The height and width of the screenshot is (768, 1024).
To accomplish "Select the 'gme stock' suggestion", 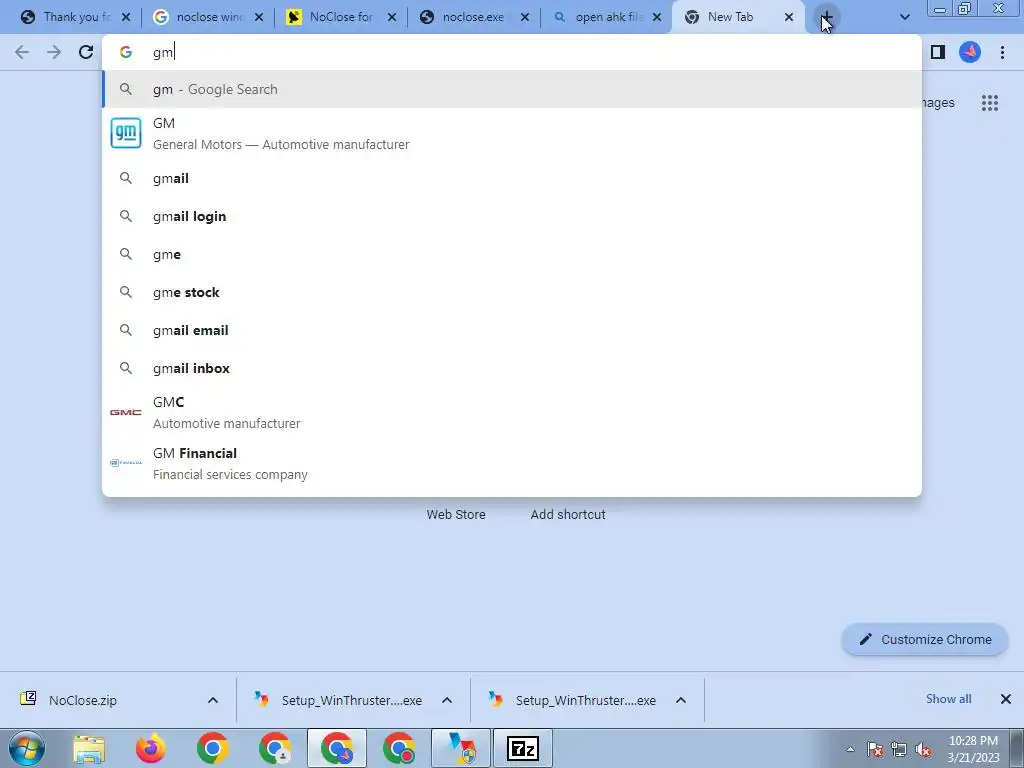I will (512, 292).
